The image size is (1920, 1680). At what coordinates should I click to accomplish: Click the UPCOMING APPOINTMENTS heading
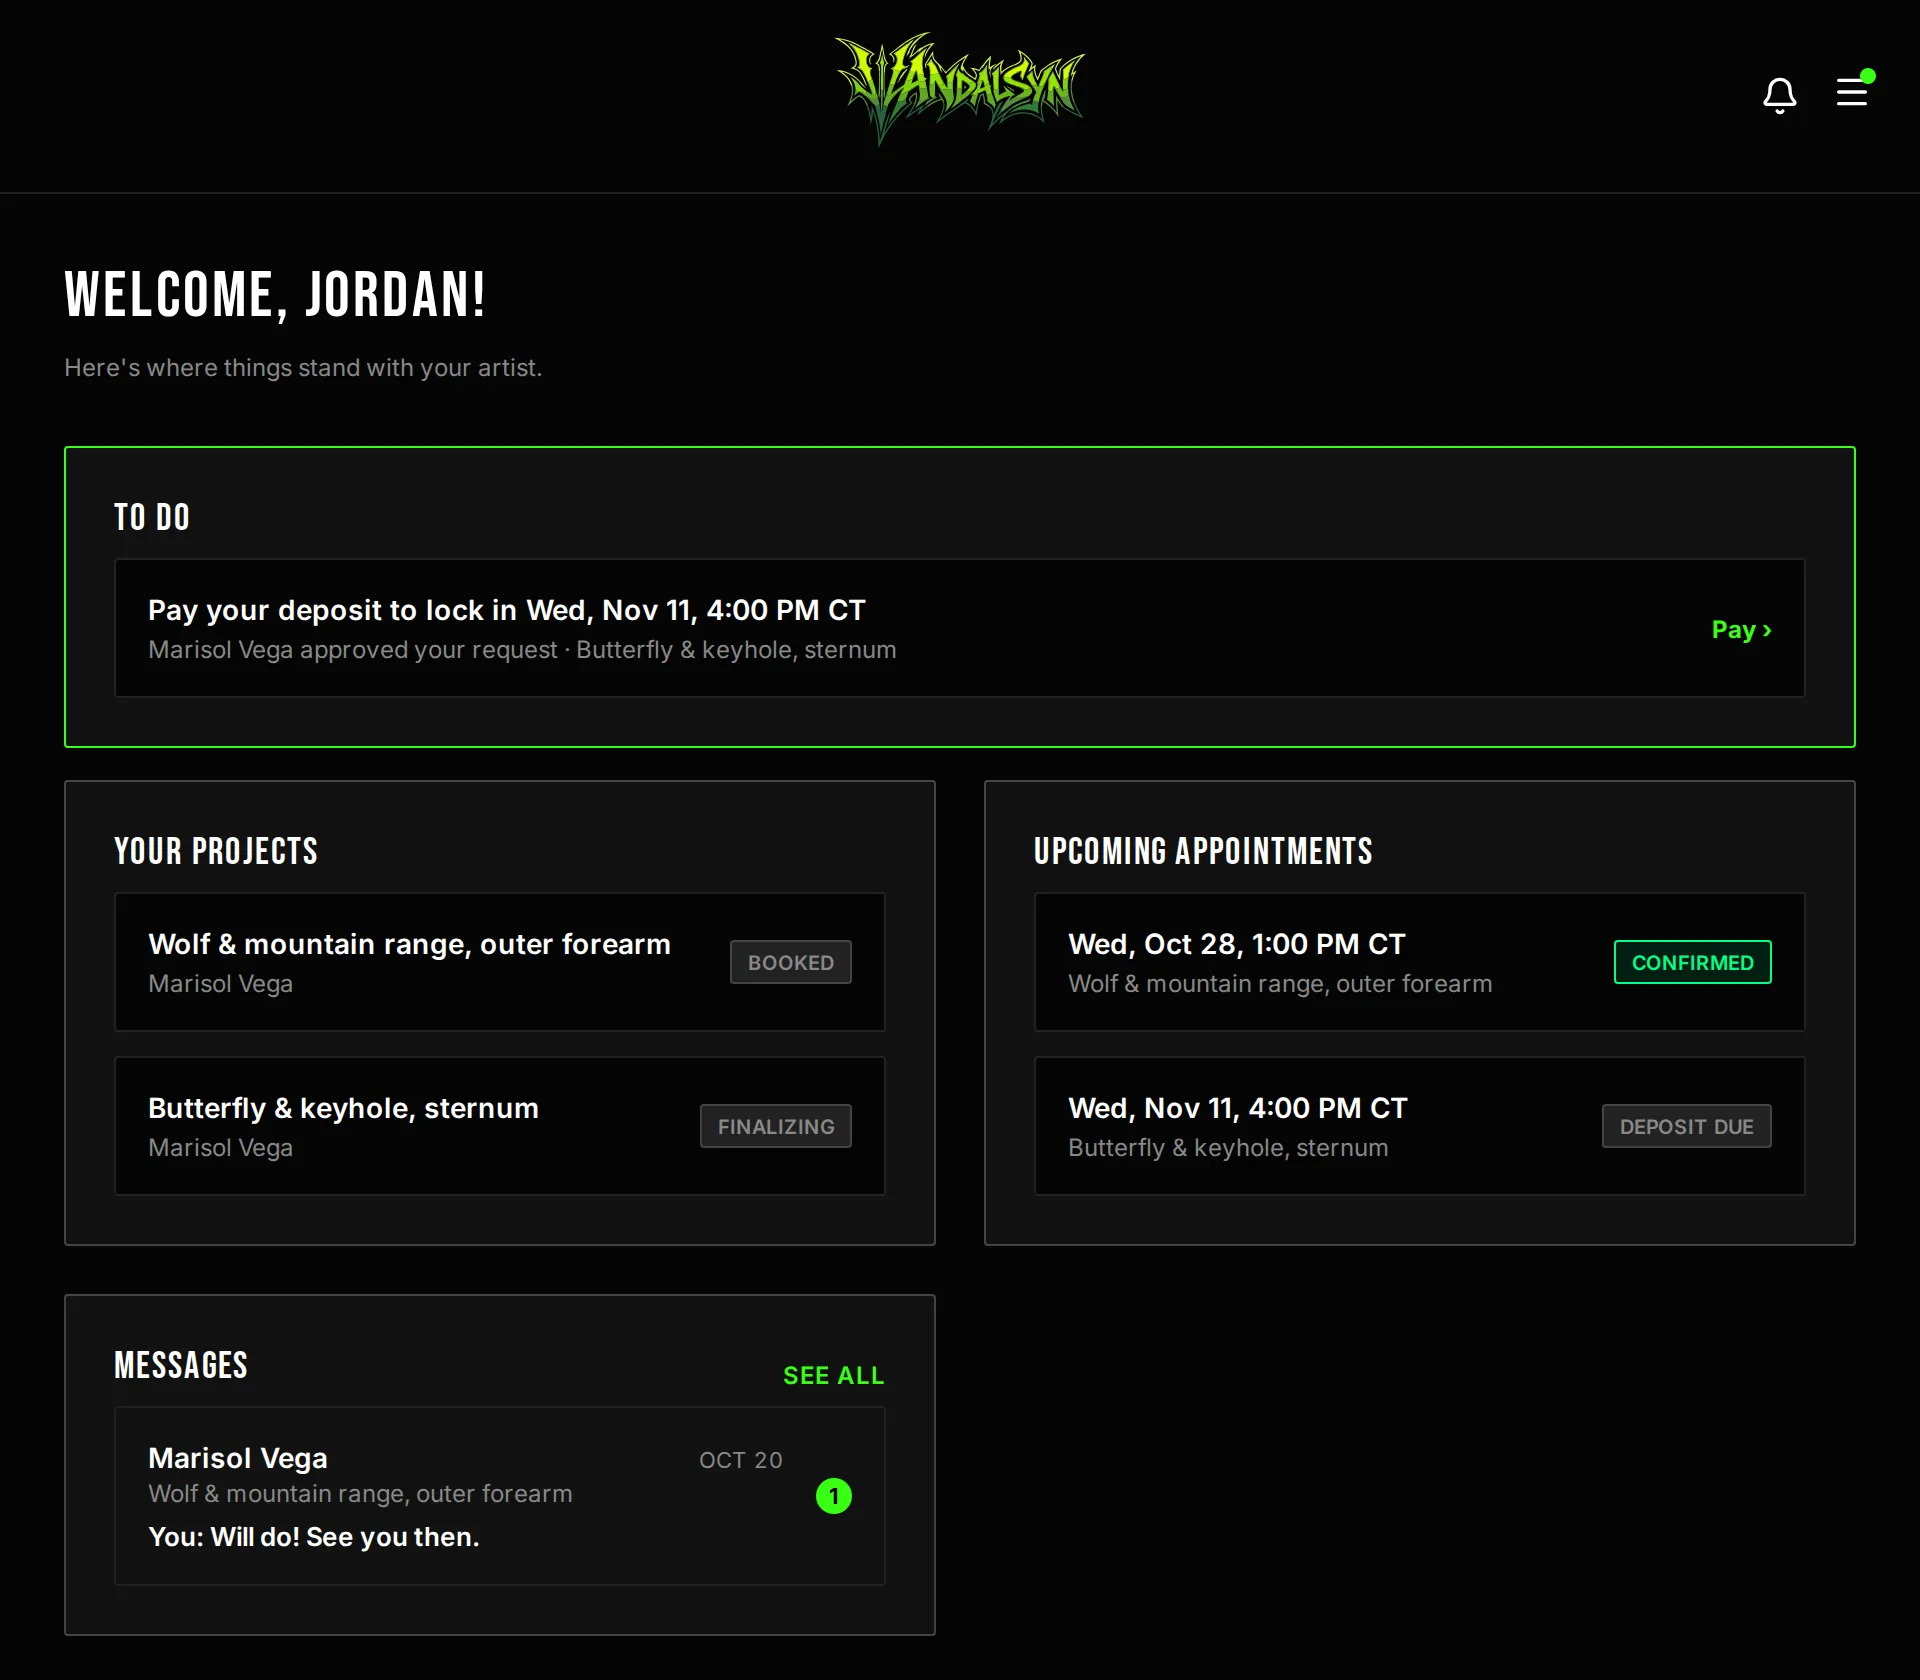pyautogui.click(x=1203, y=851)
